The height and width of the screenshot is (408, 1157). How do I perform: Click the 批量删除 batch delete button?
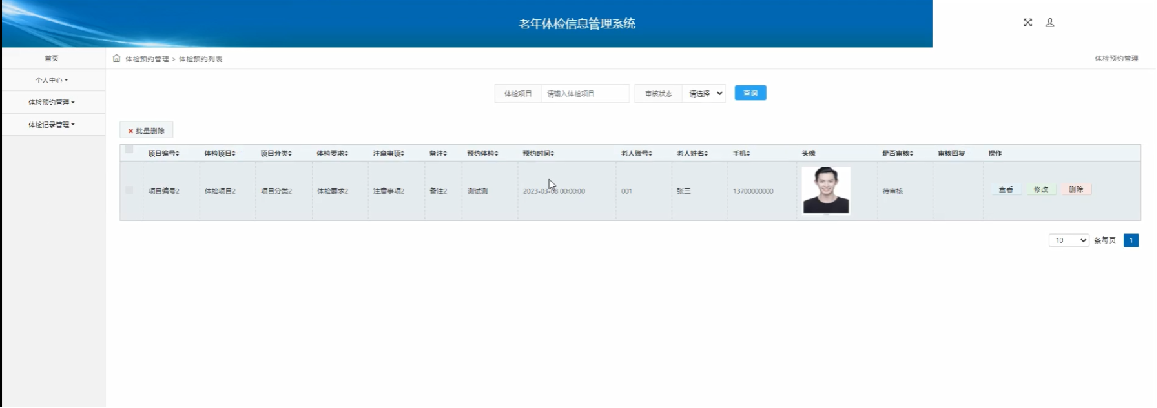[x=146, y=131]
